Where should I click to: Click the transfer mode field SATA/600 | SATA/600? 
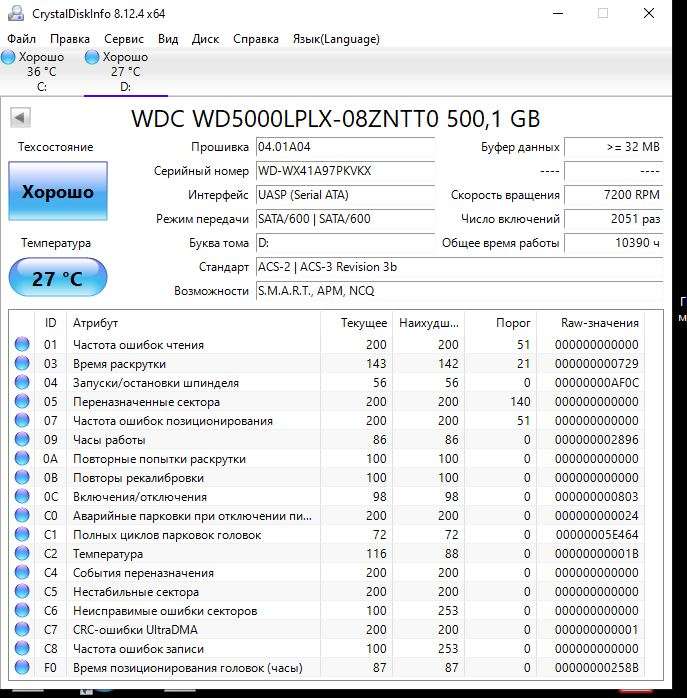pos(345,219)
